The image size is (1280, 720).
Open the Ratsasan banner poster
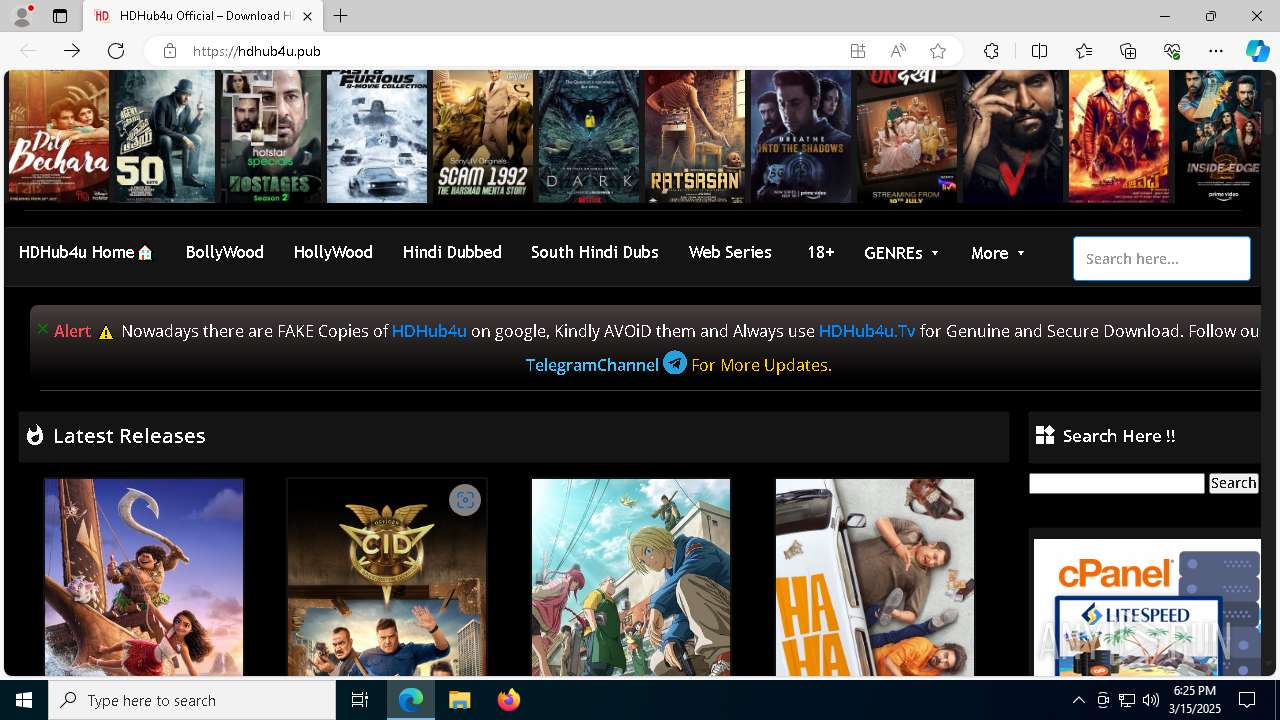pos(695,137)
